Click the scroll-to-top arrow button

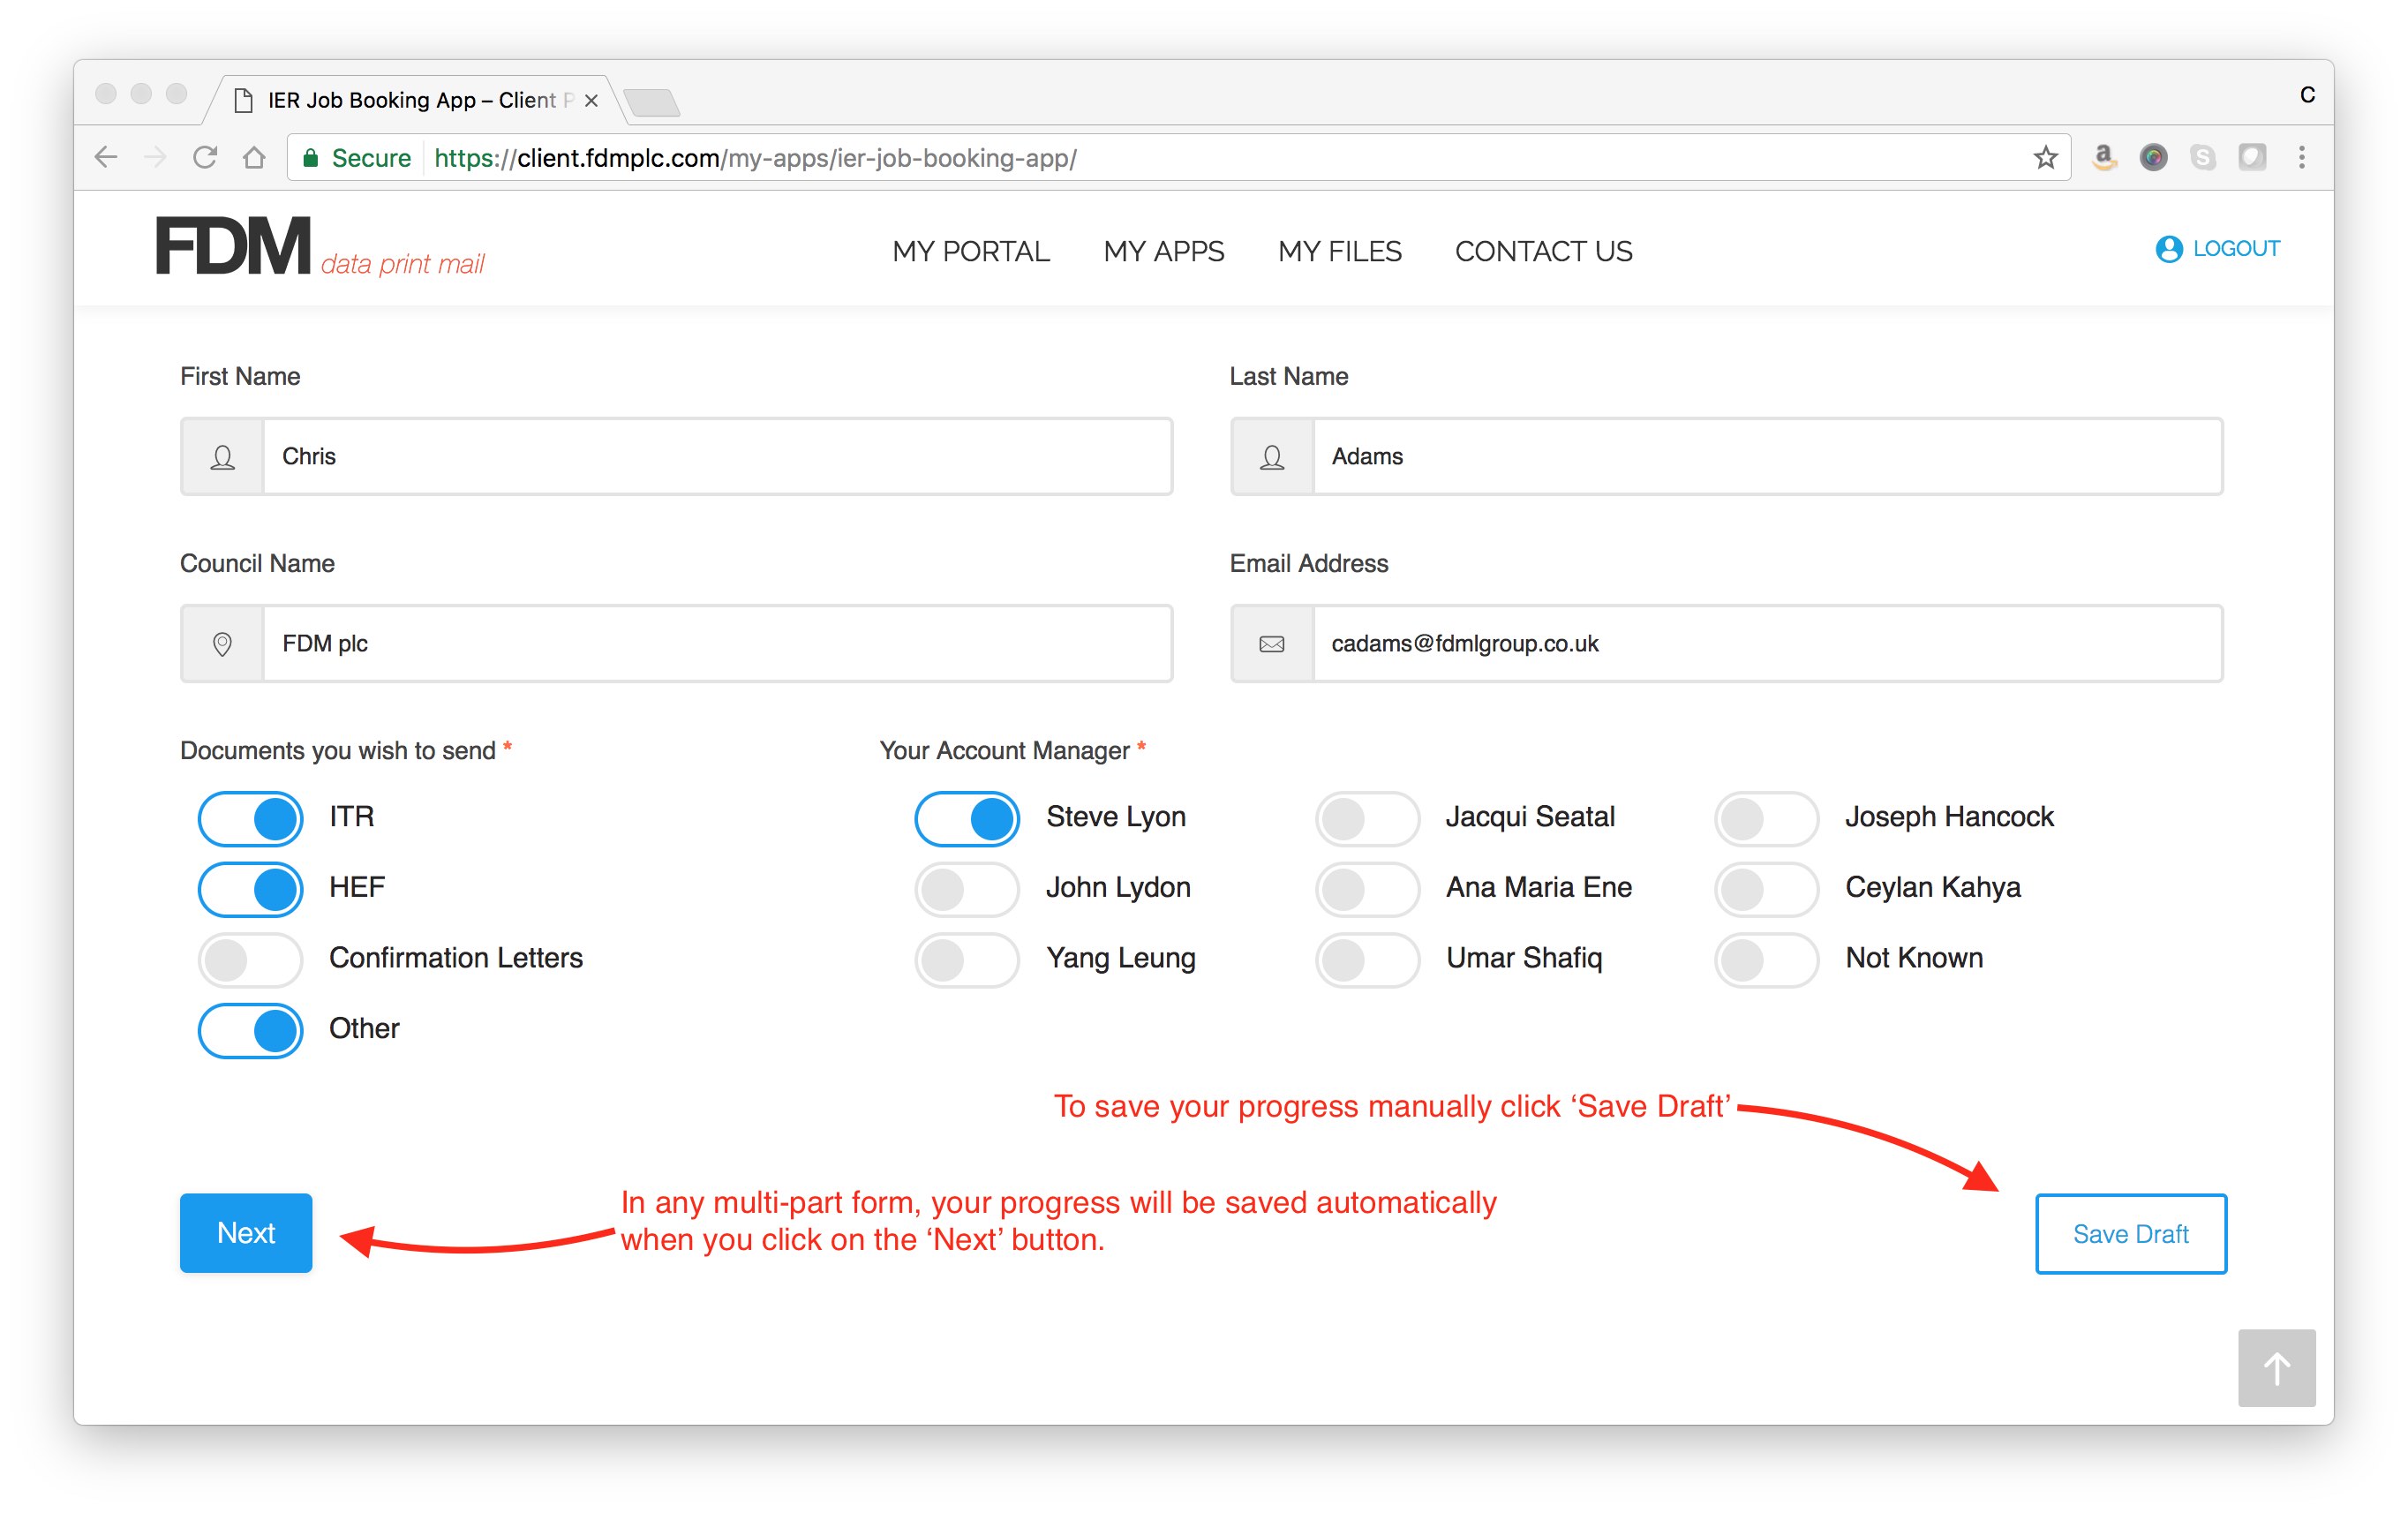tap(2276, 1367)
